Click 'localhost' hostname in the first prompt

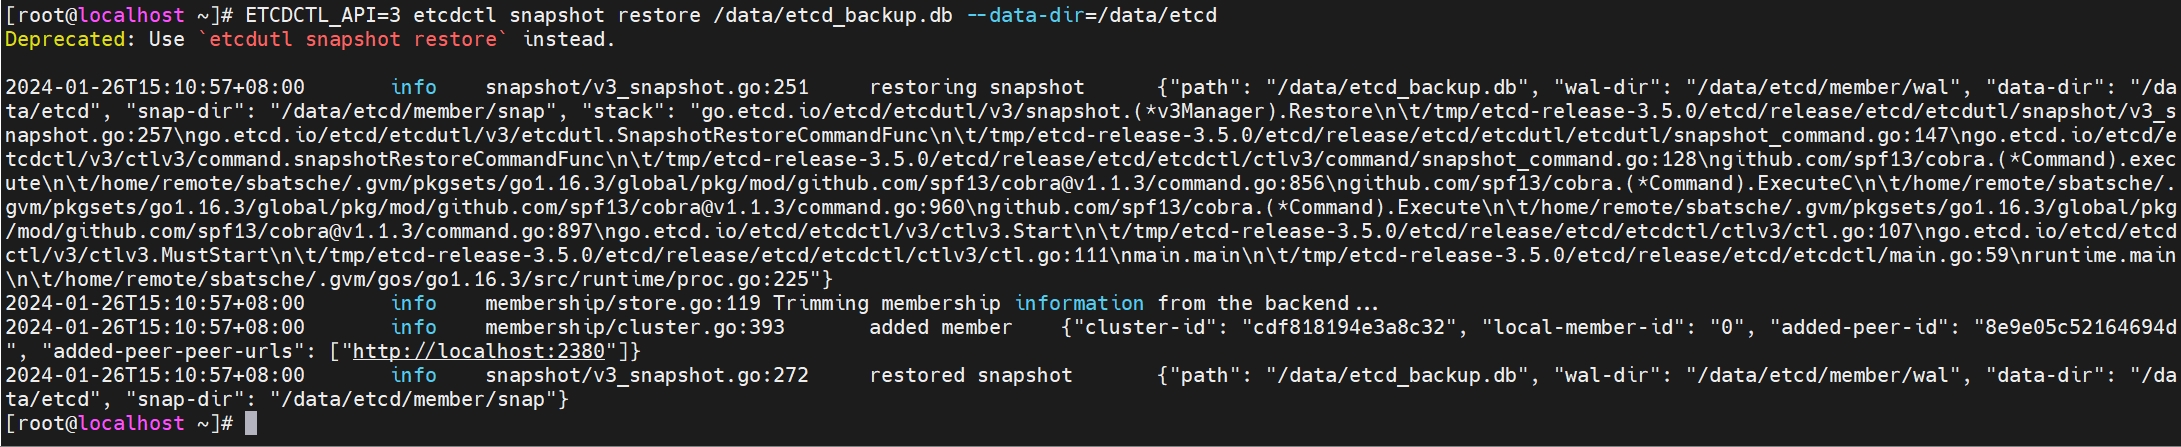pyautogui.click(x=130, y=15)
